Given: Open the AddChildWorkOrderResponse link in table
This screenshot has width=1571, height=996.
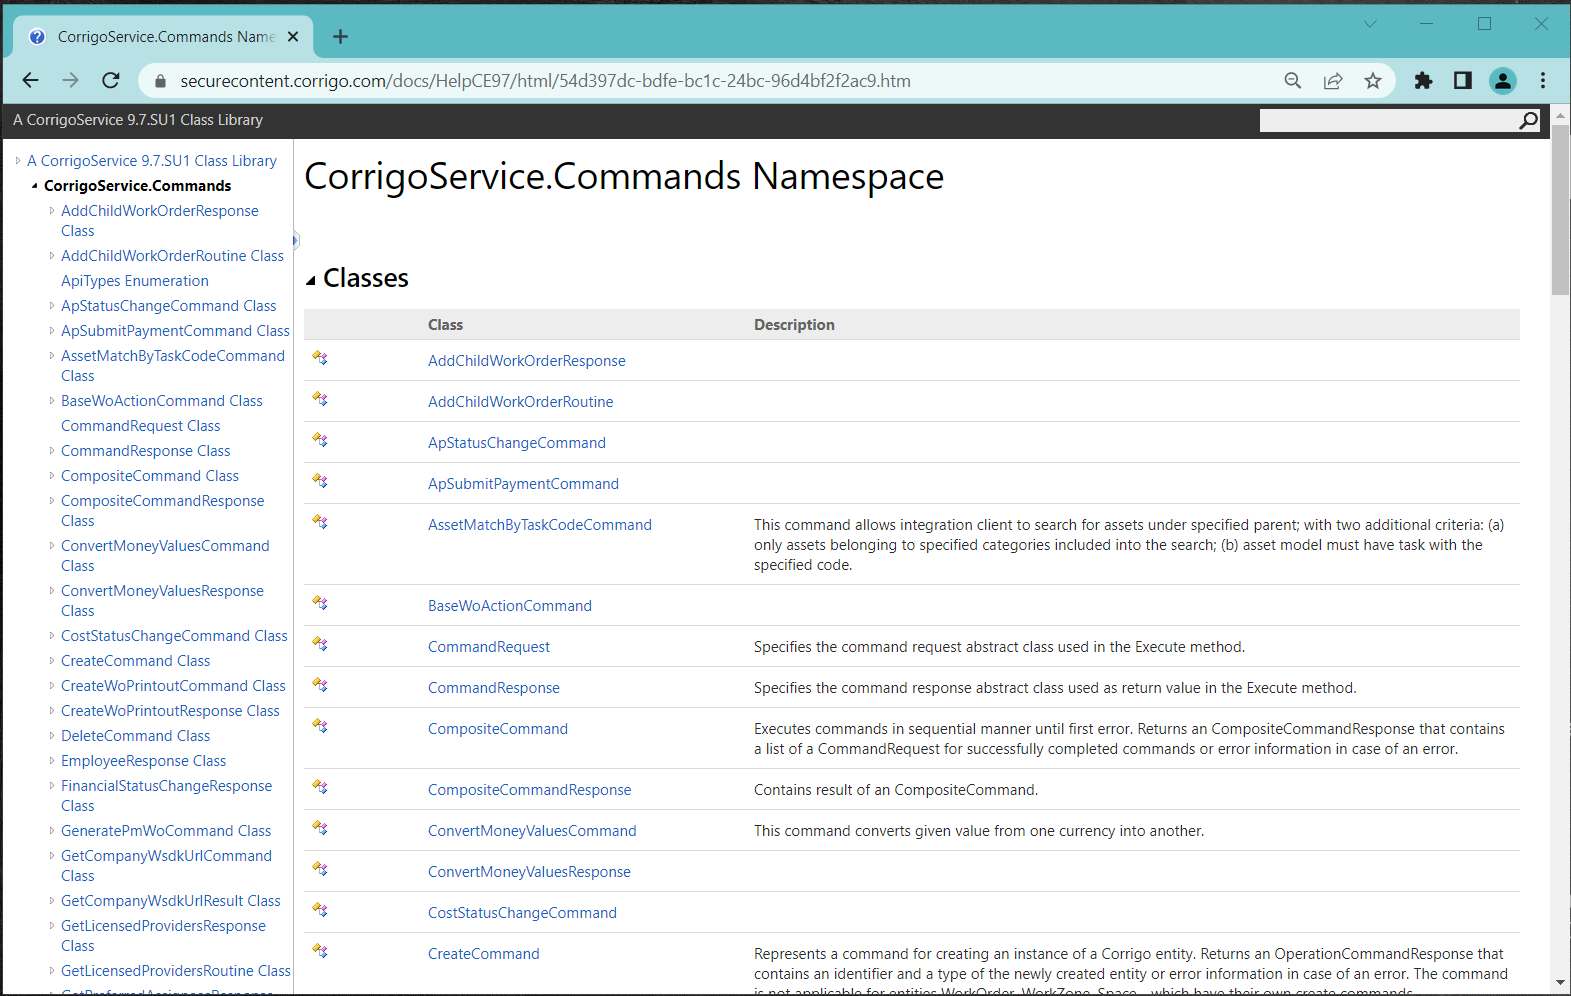Looking at the screenshot, I should pyautogui.click(x=527, y=361).
